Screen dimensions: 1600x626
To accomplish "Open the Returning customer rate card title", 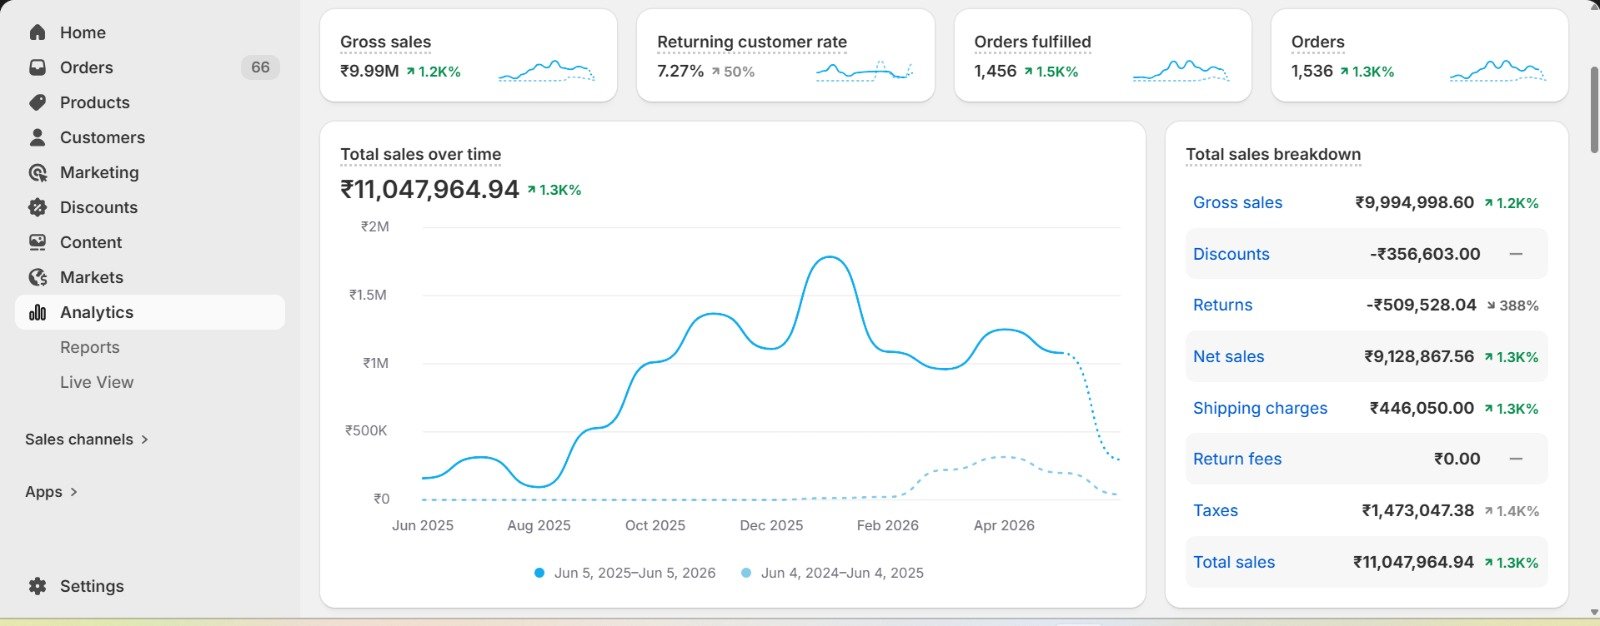I will pos(752,42).
